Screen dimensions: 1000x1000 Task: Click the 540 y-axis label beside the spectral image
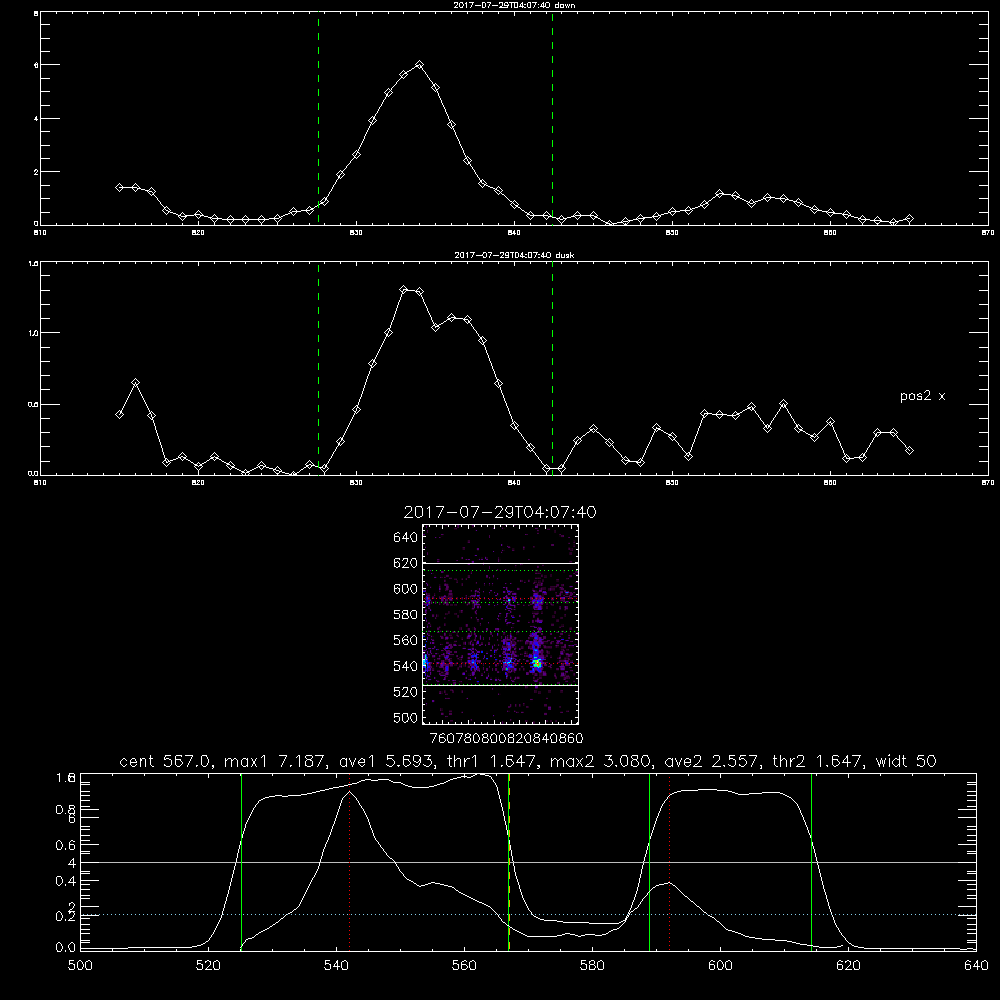(x=405, y=666)
